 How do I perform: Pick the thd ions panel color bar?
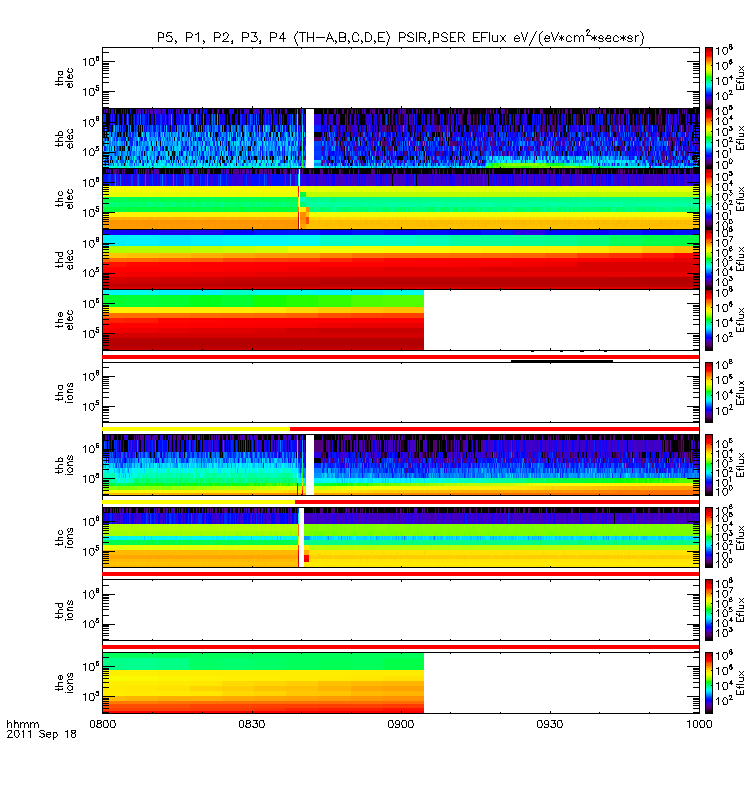click(709, 610)
